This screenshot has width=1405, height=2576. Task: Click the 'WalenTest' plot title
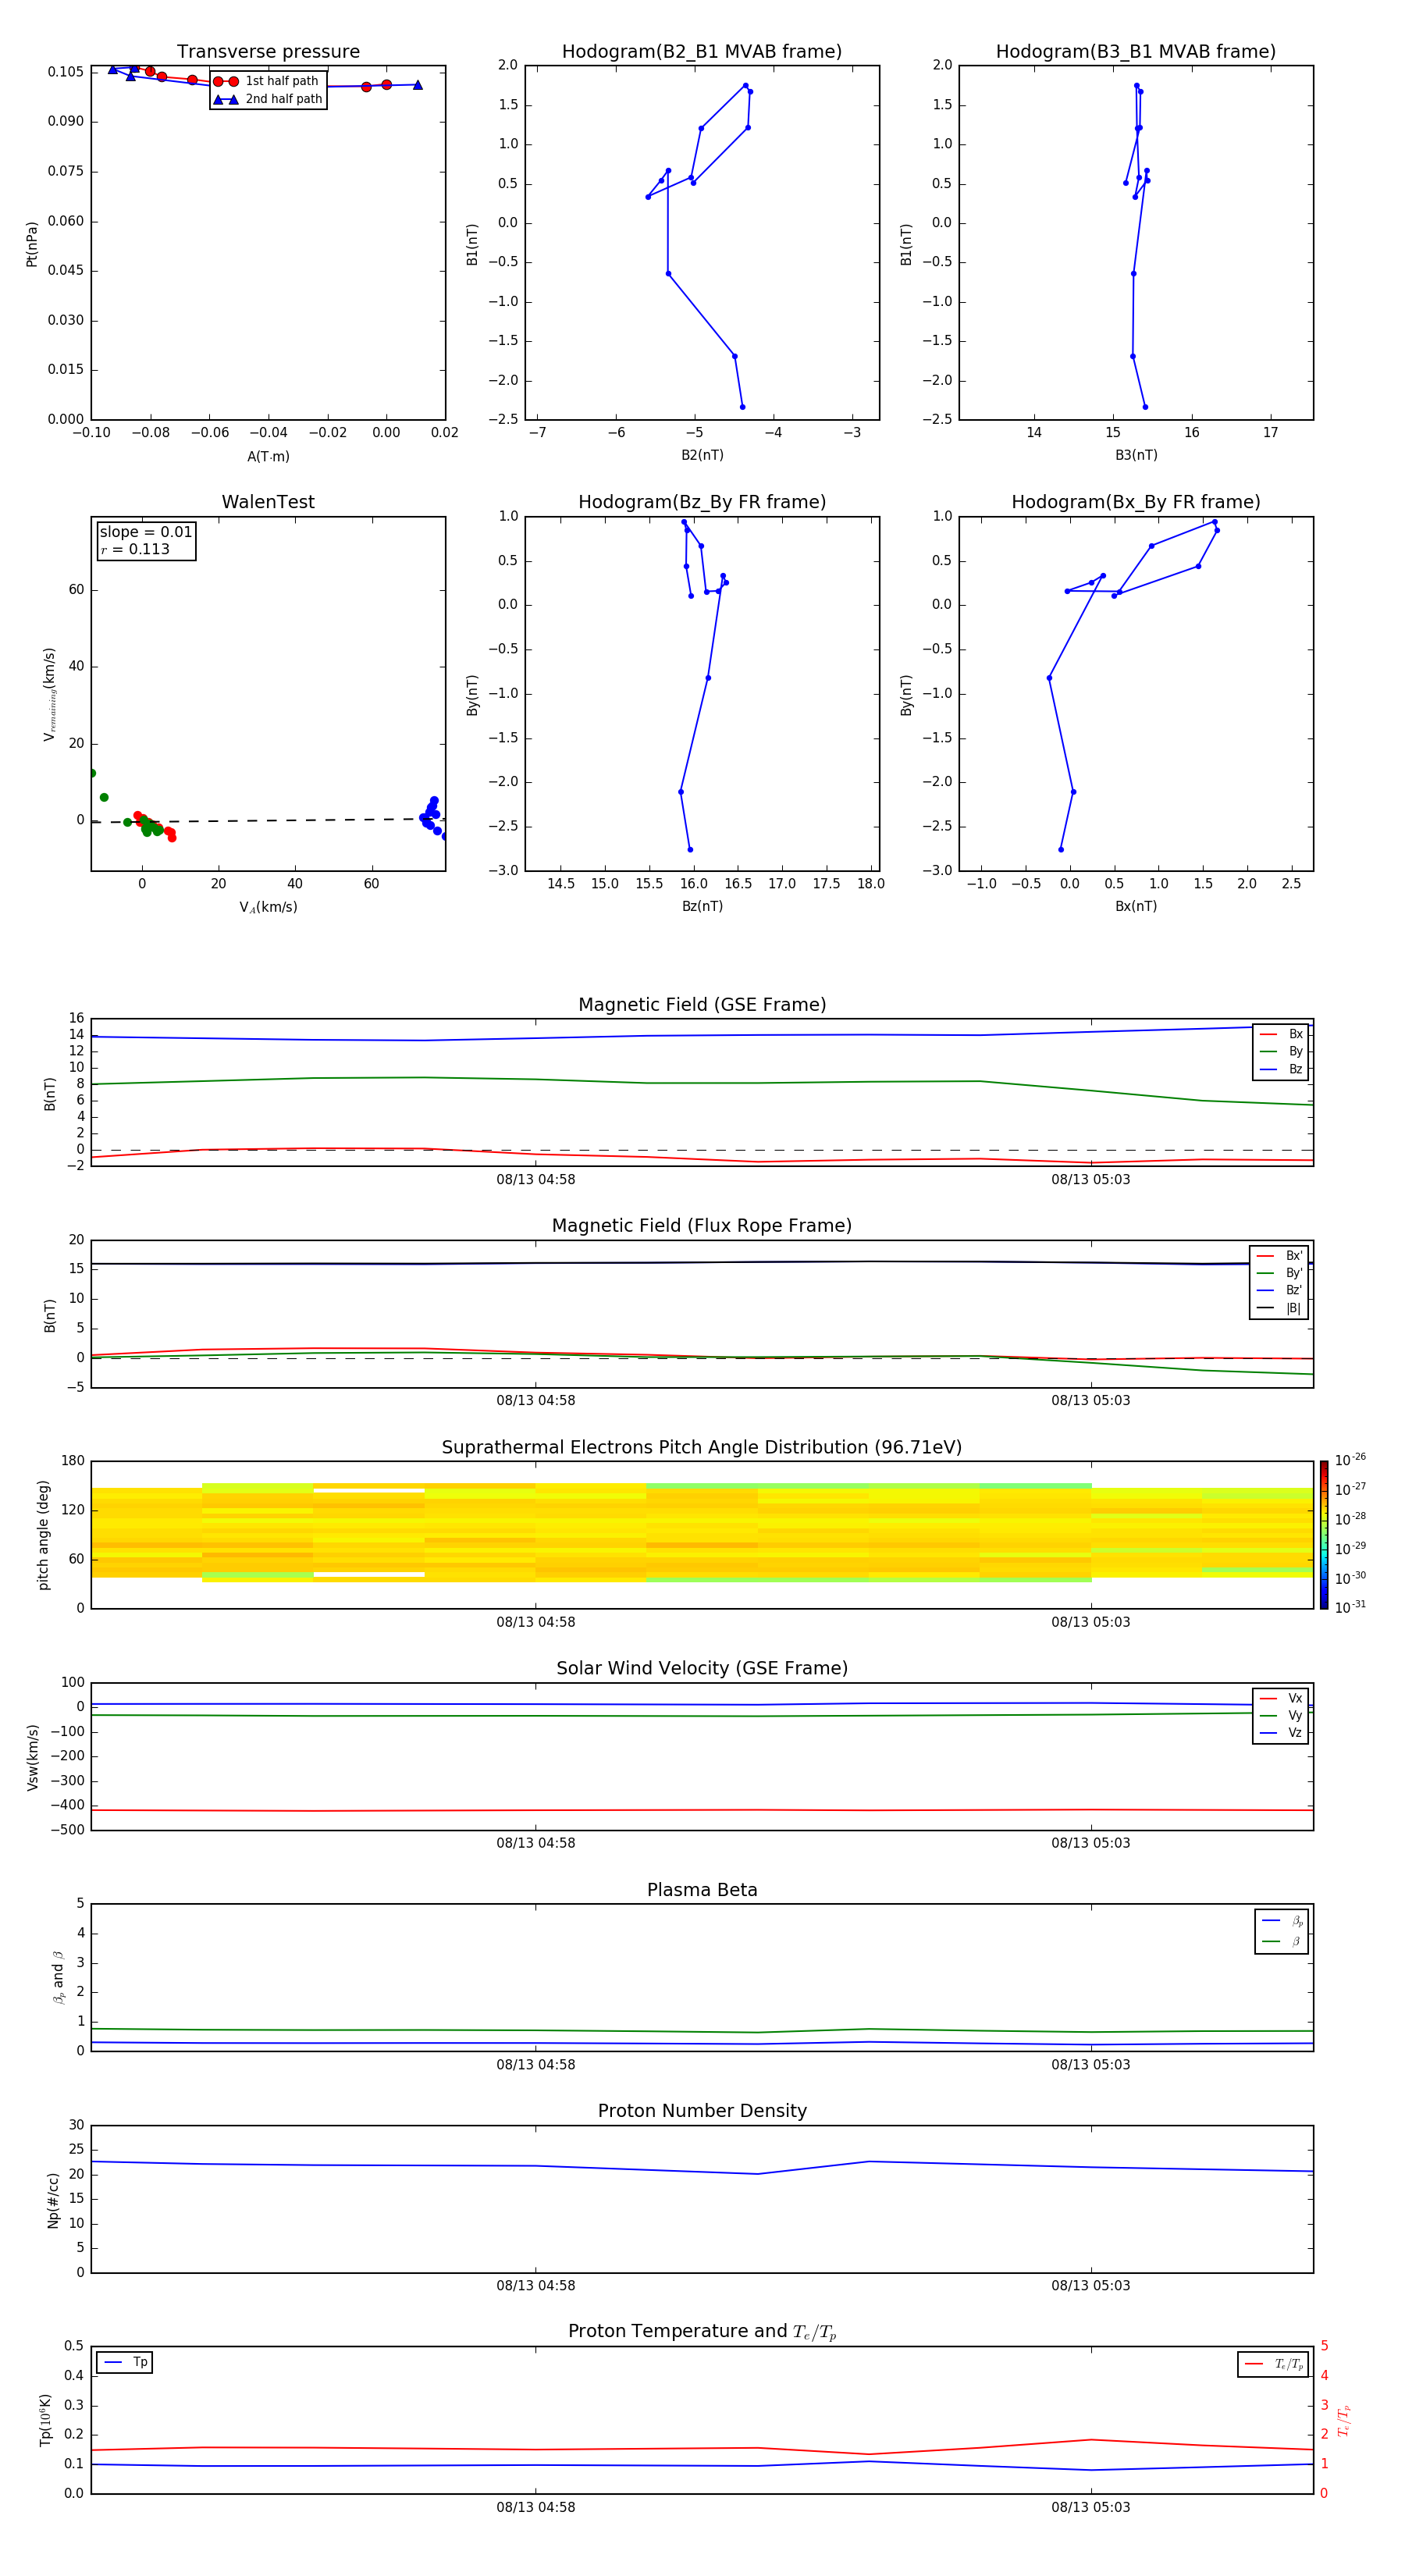pyautogui.click(x=268, y=502)
